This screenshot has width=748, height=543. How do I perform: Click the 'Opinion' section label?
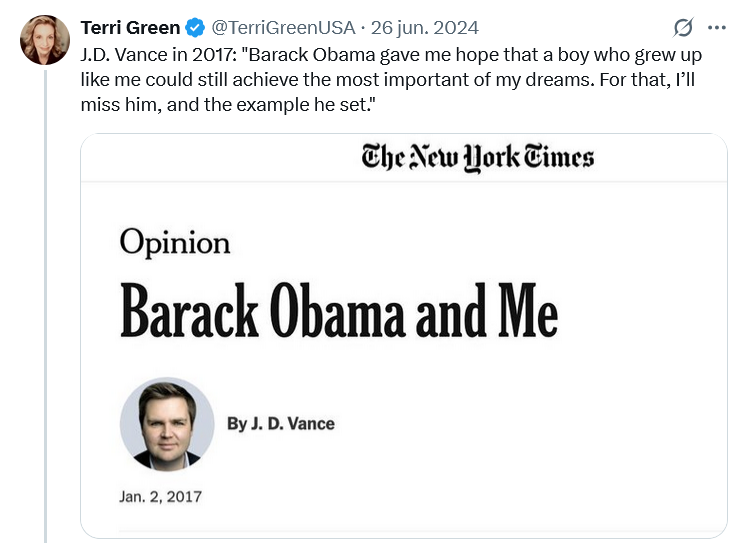(x=175, y=242)
